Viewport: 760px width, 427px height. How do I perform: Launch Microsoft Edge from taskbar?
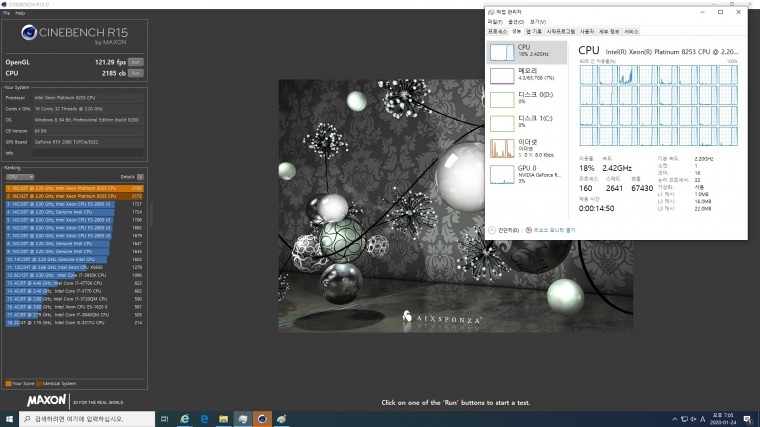click(204, 419)
